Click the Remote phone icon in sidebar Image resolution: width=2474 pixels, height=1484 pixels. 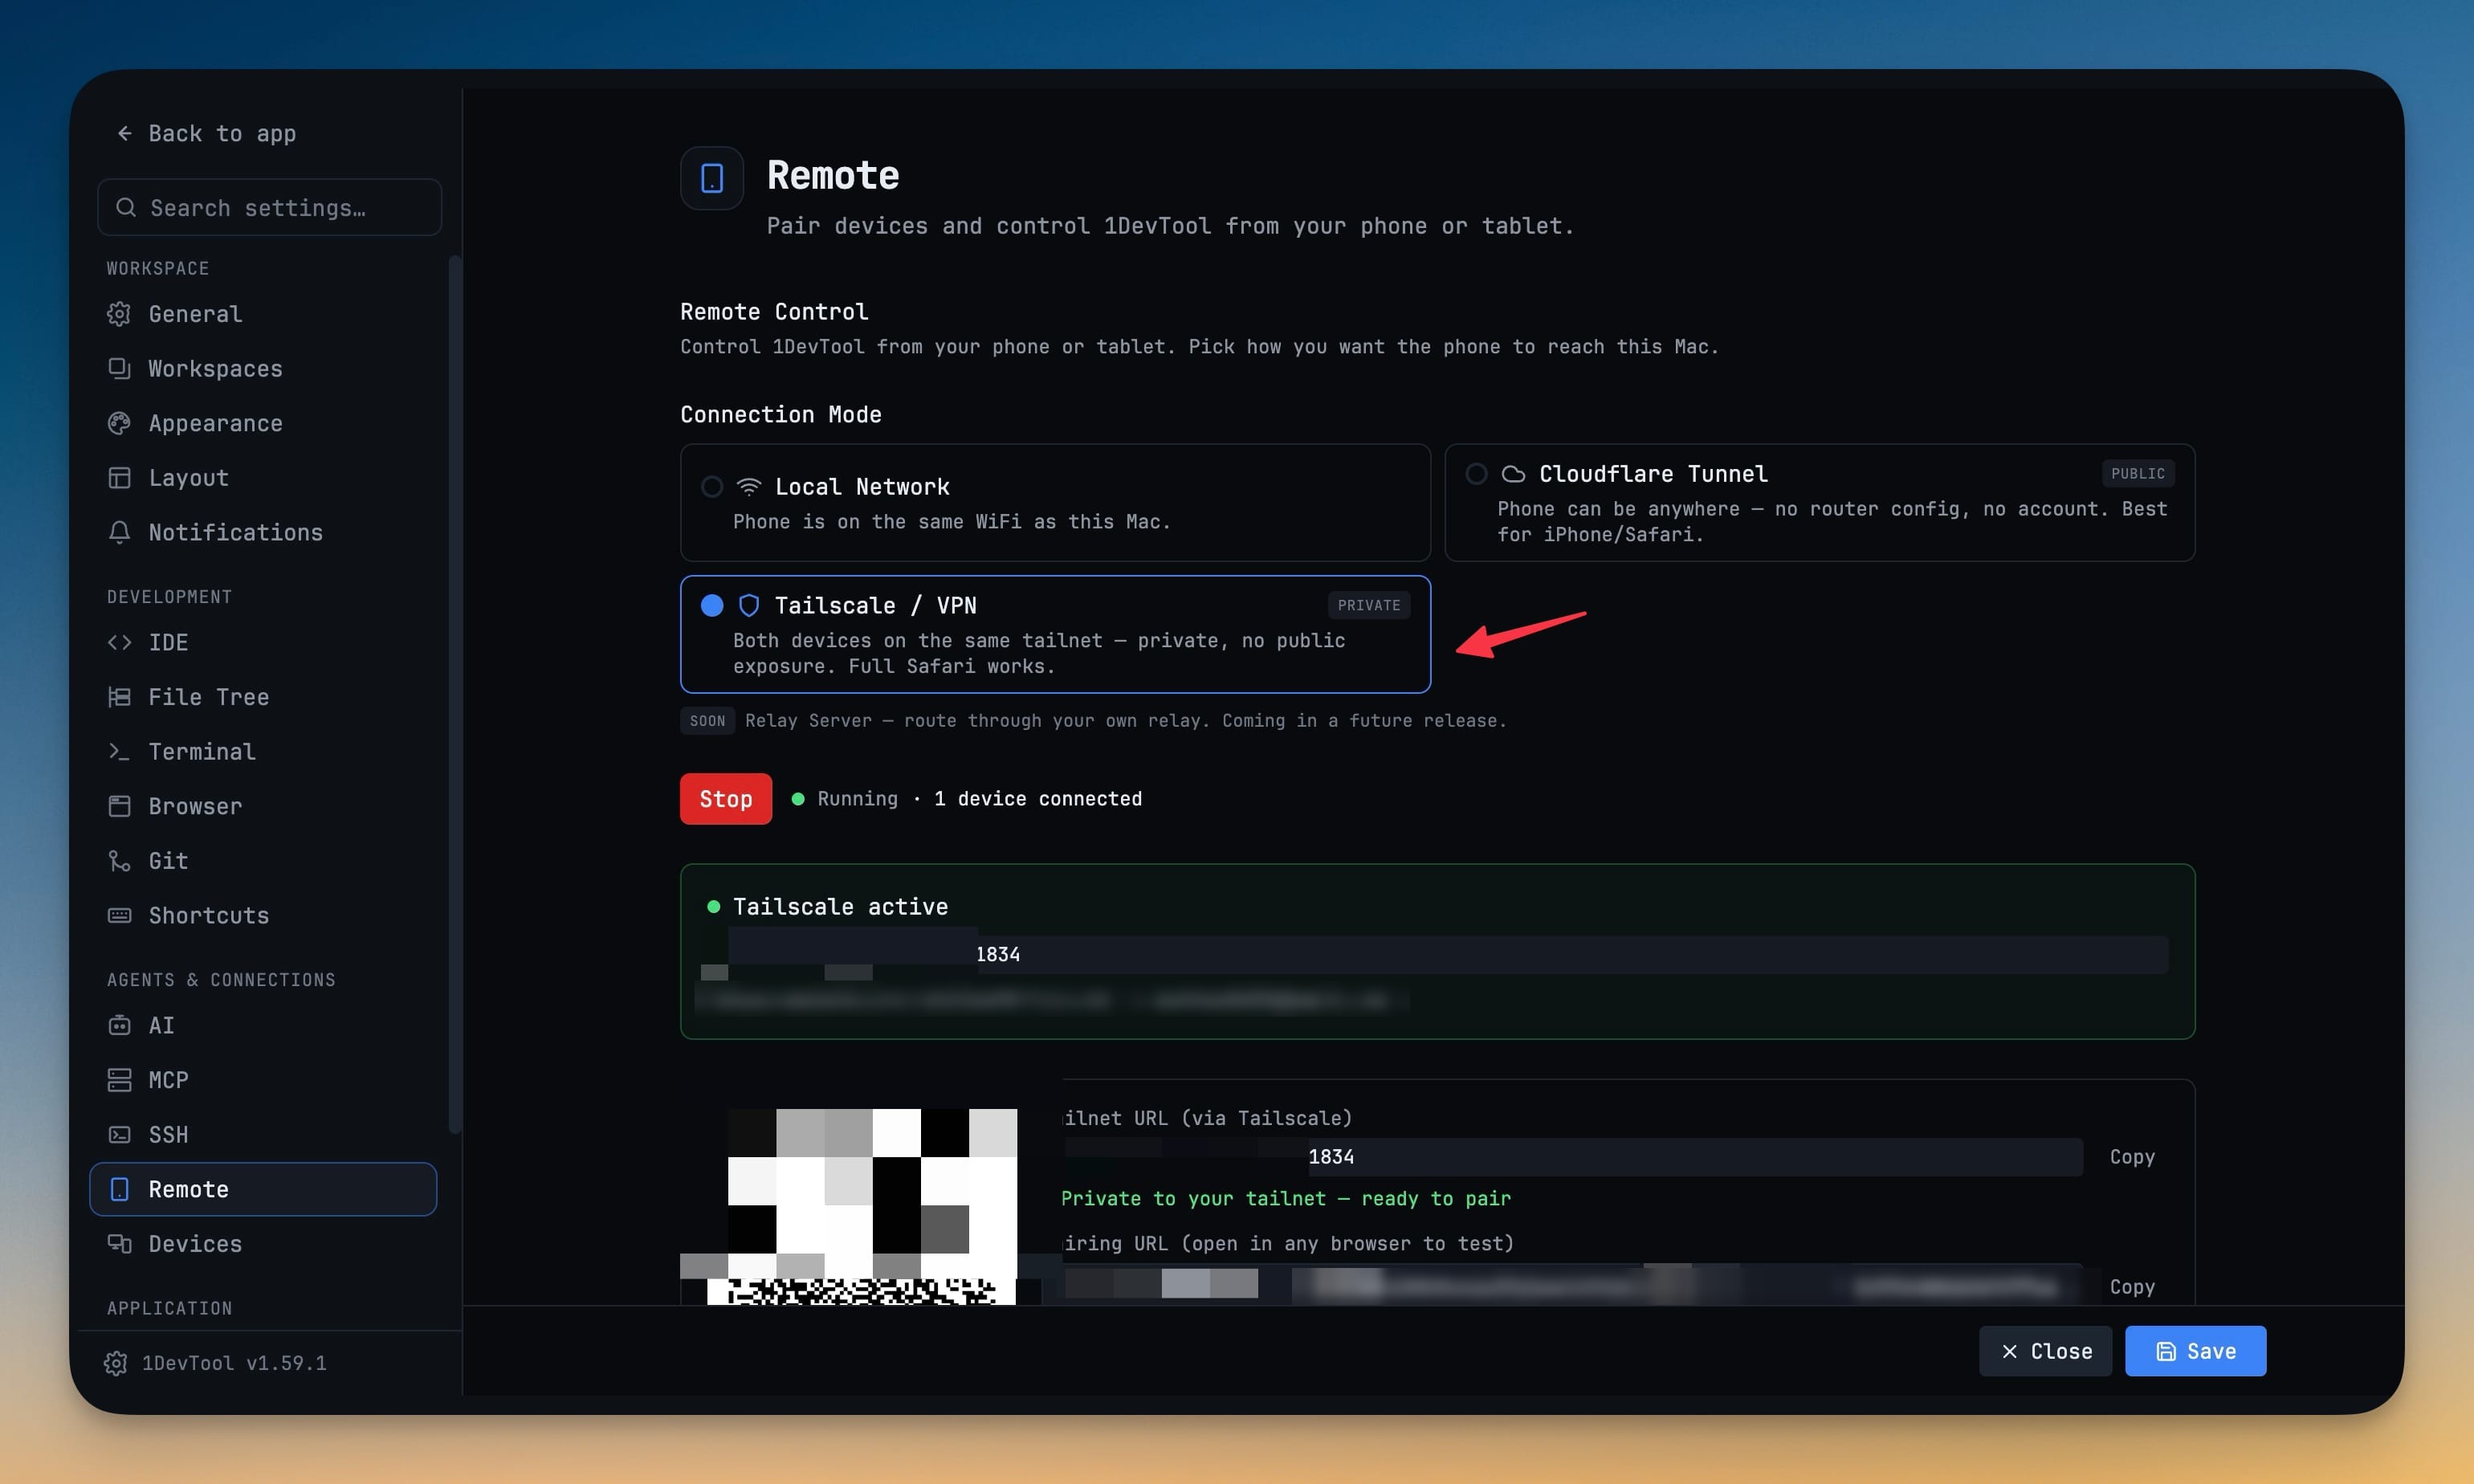click(119, 1189)
